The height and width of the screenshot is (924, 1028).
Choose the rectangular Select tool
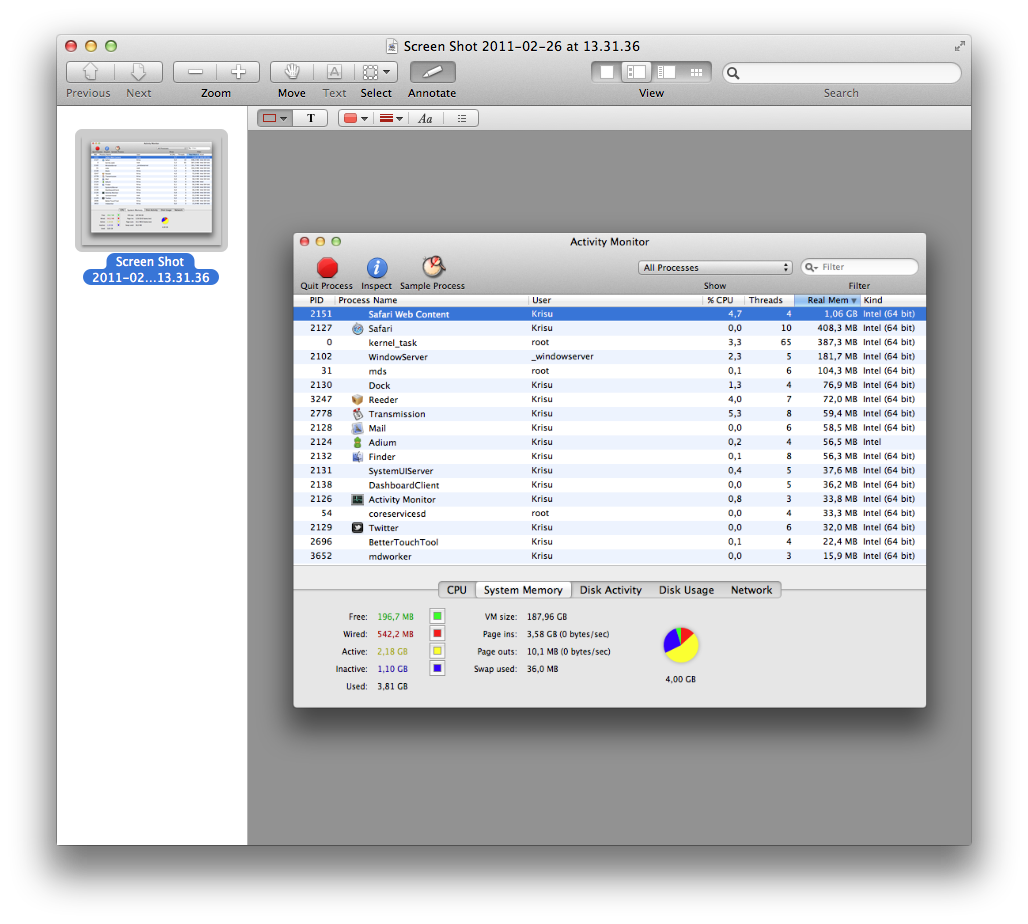pyautogui.click(x=370, y=71)
